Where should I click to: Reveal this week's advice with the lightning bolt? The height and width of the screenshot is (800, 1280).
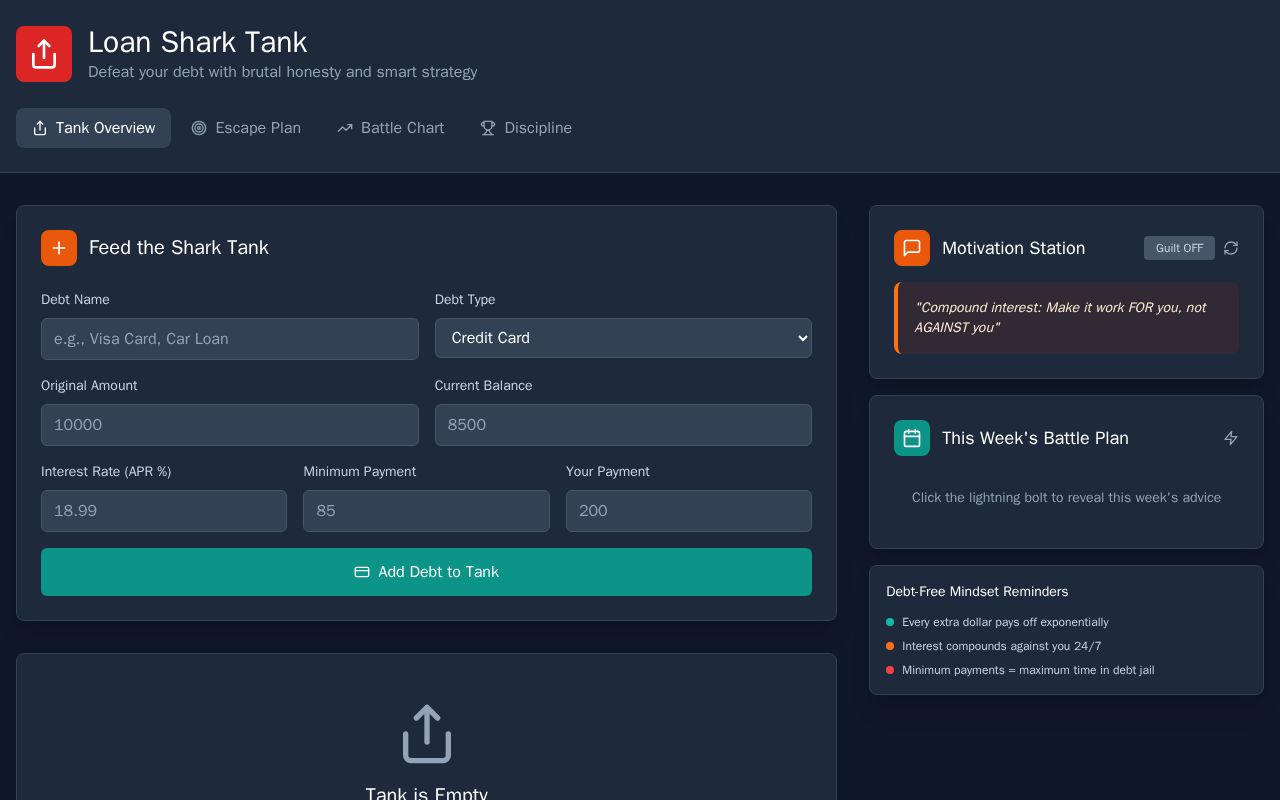coord(1231,438)
